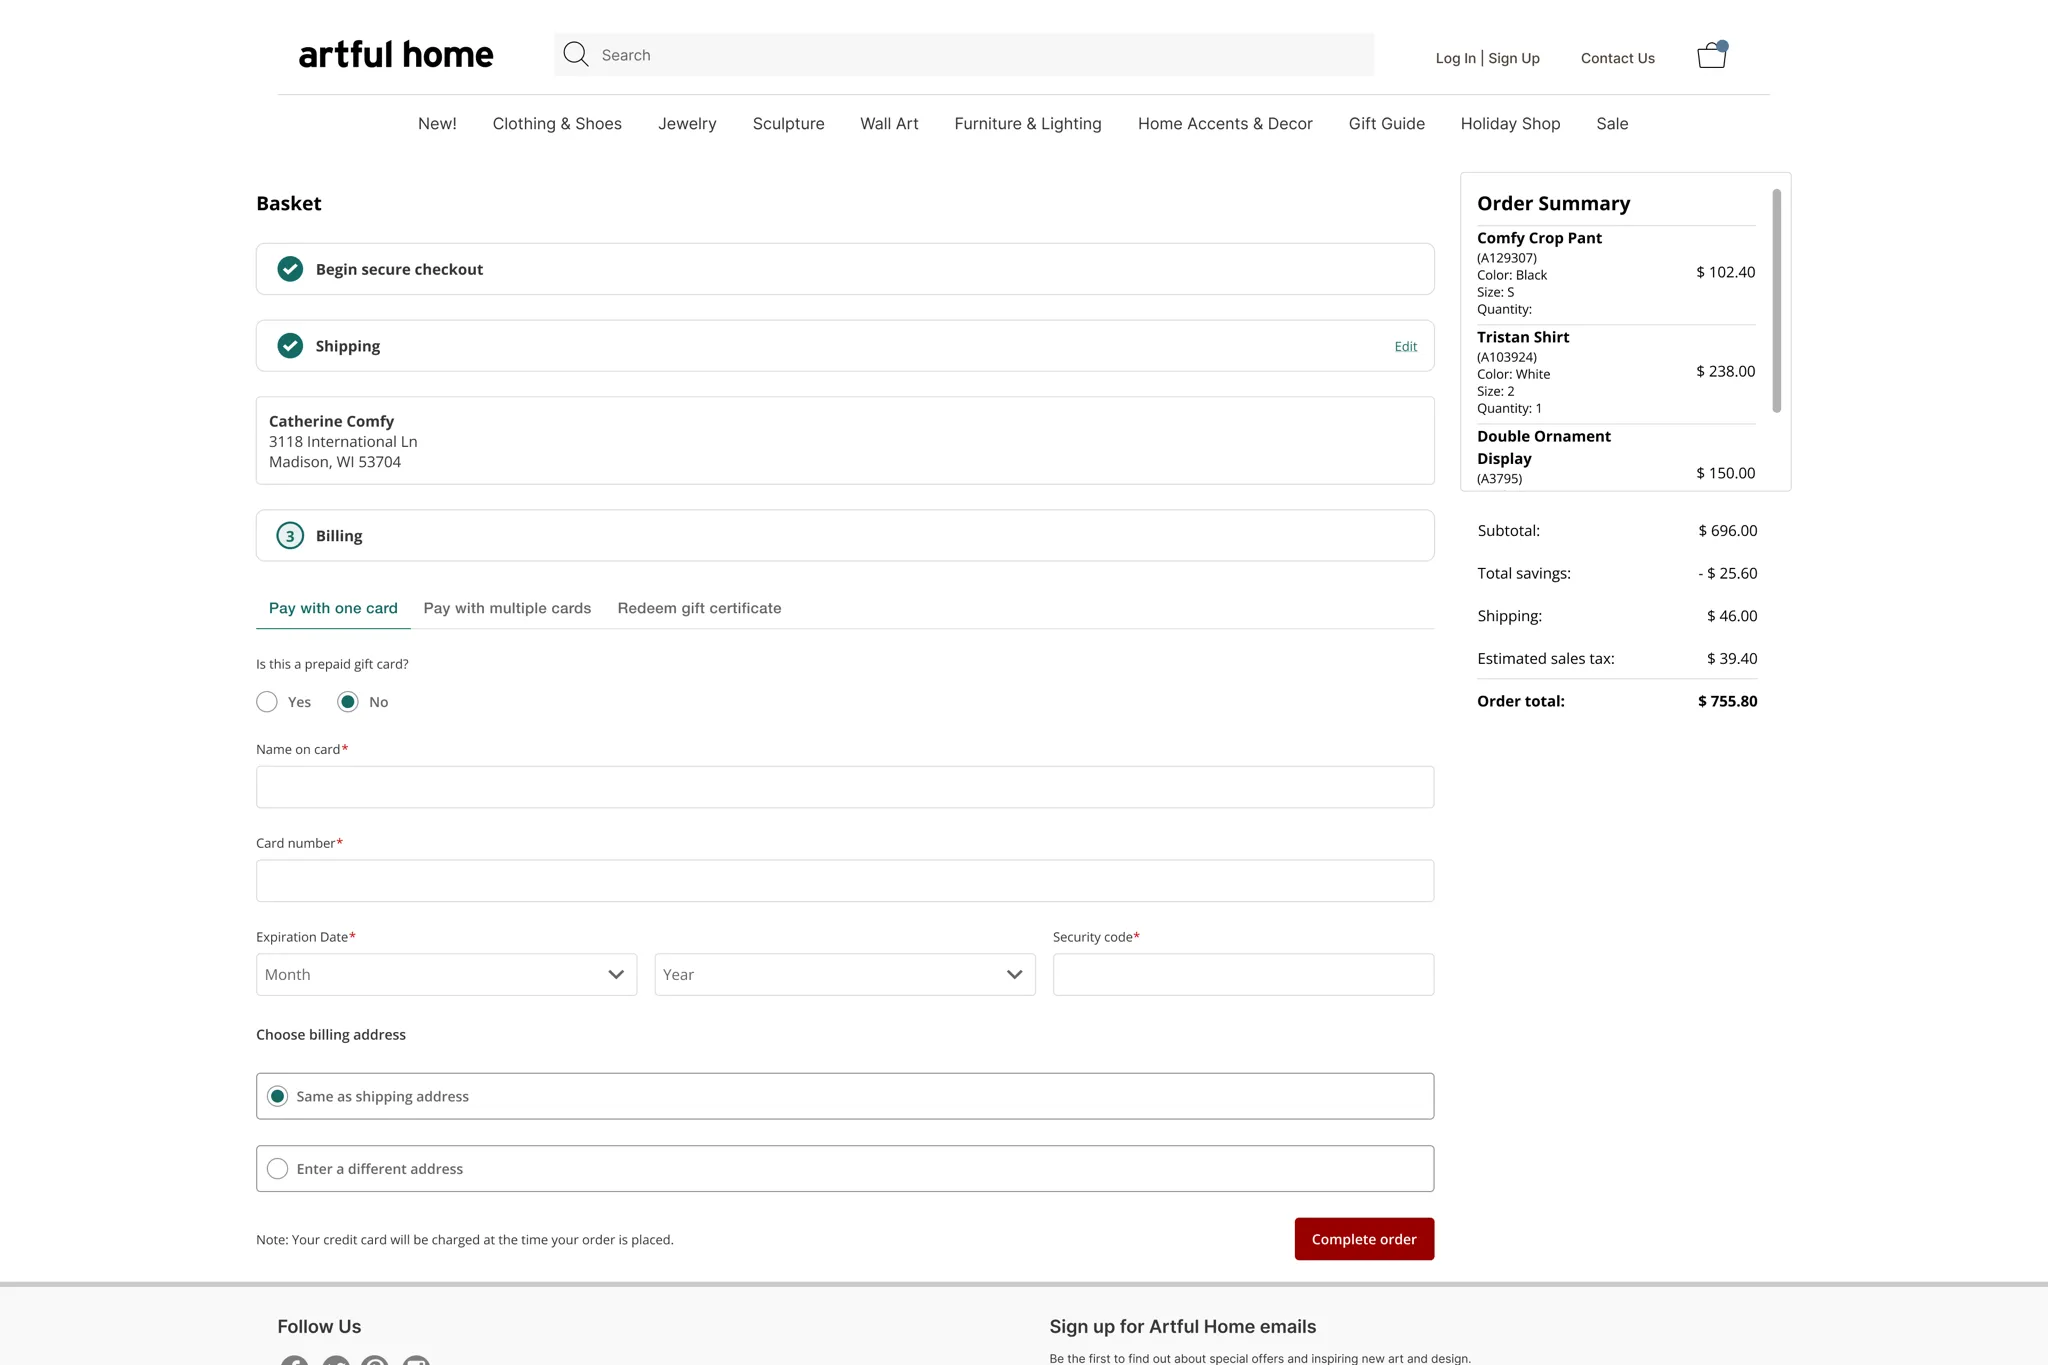Click the Edit shipping link
The image size is (2048, 1365).
pos(1405,347)
